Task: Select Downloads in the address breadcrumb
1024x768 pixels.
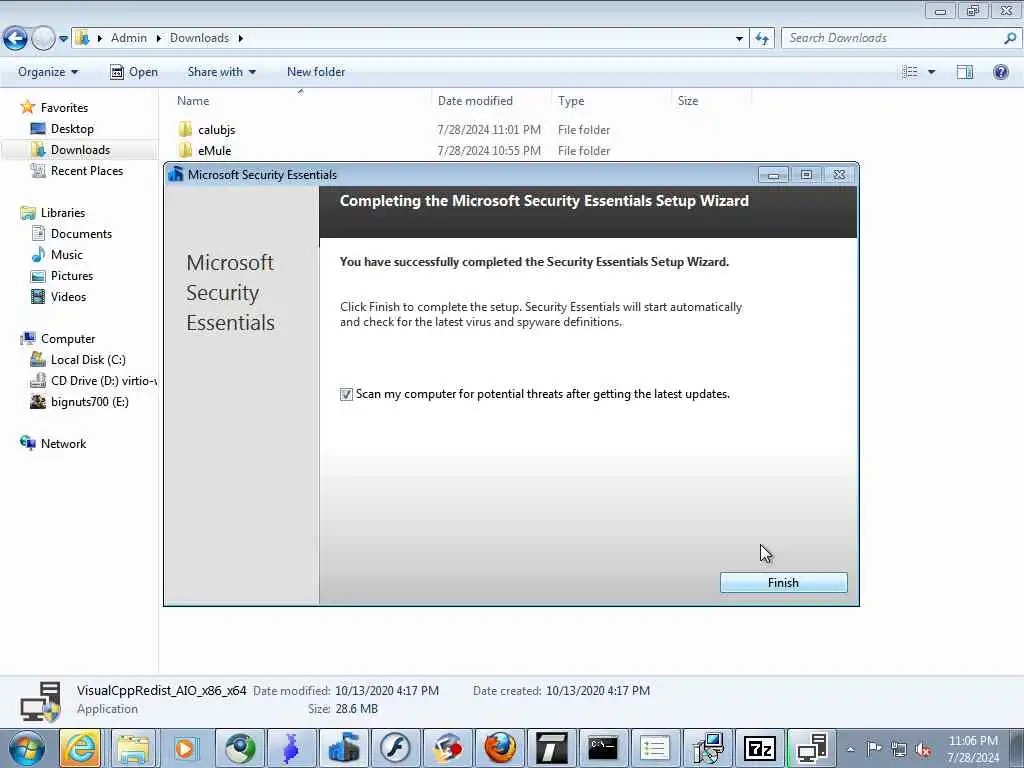Action: pos(199,38)
